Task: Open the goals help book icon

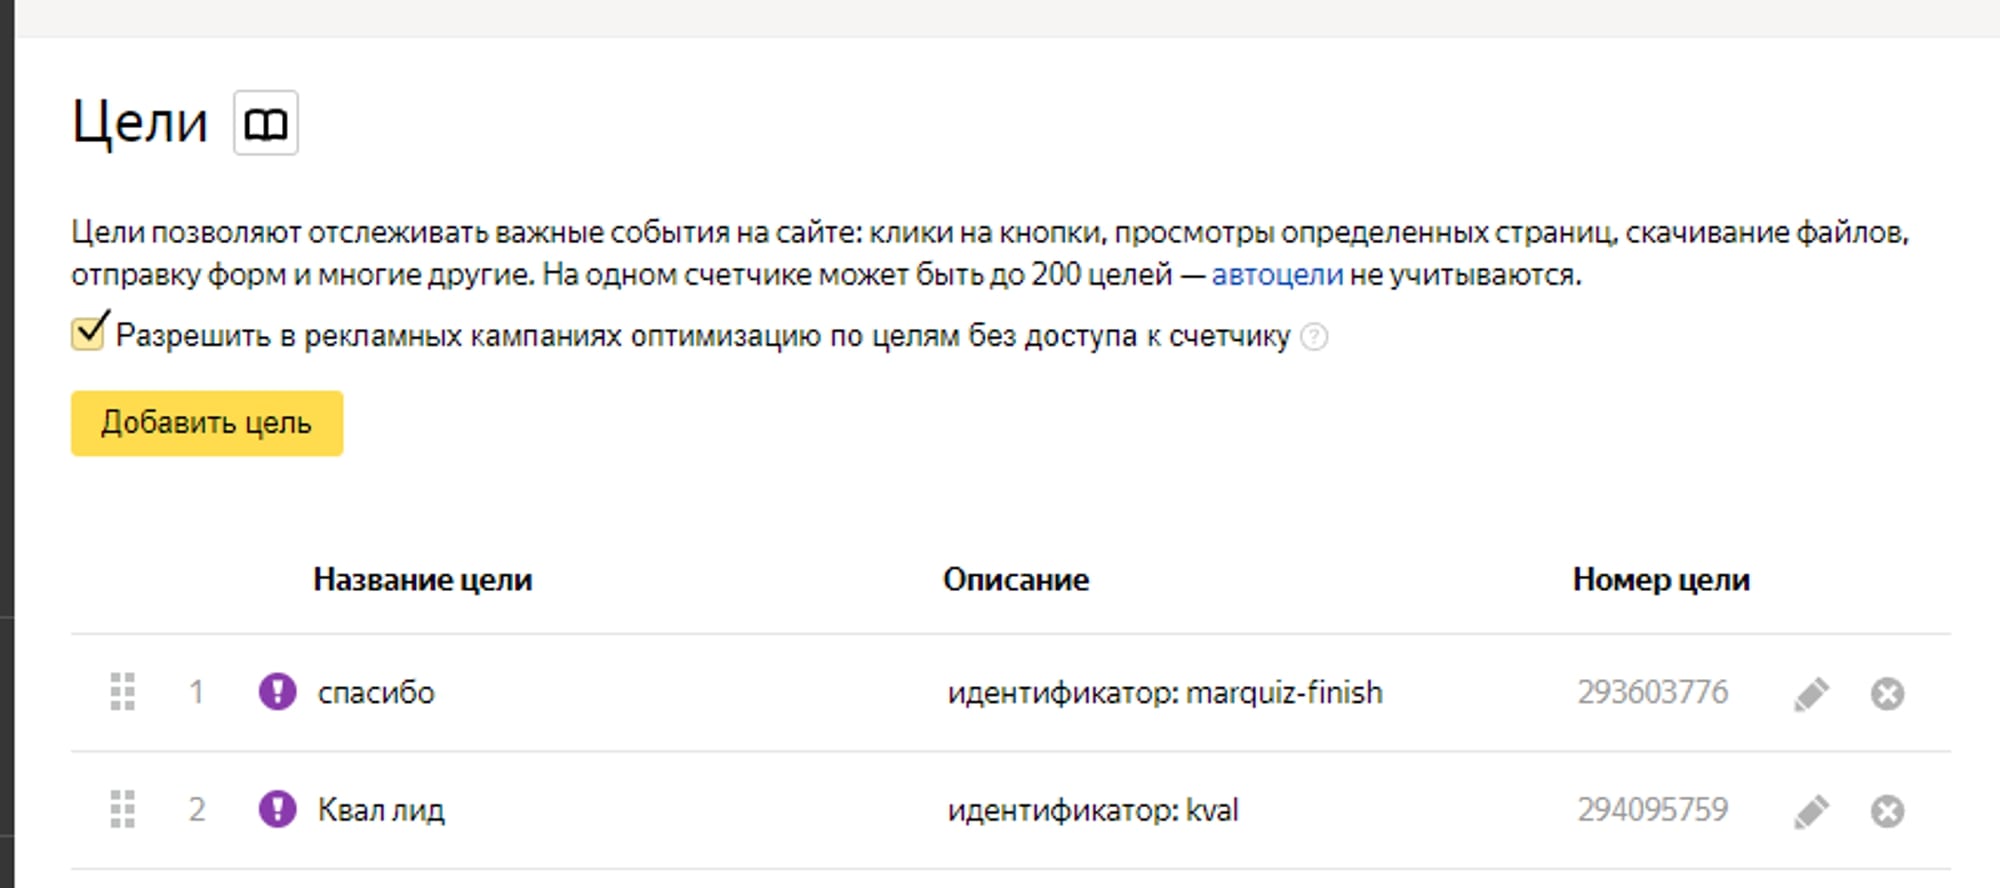Action: pyautogui.click(x=265, y=123)
